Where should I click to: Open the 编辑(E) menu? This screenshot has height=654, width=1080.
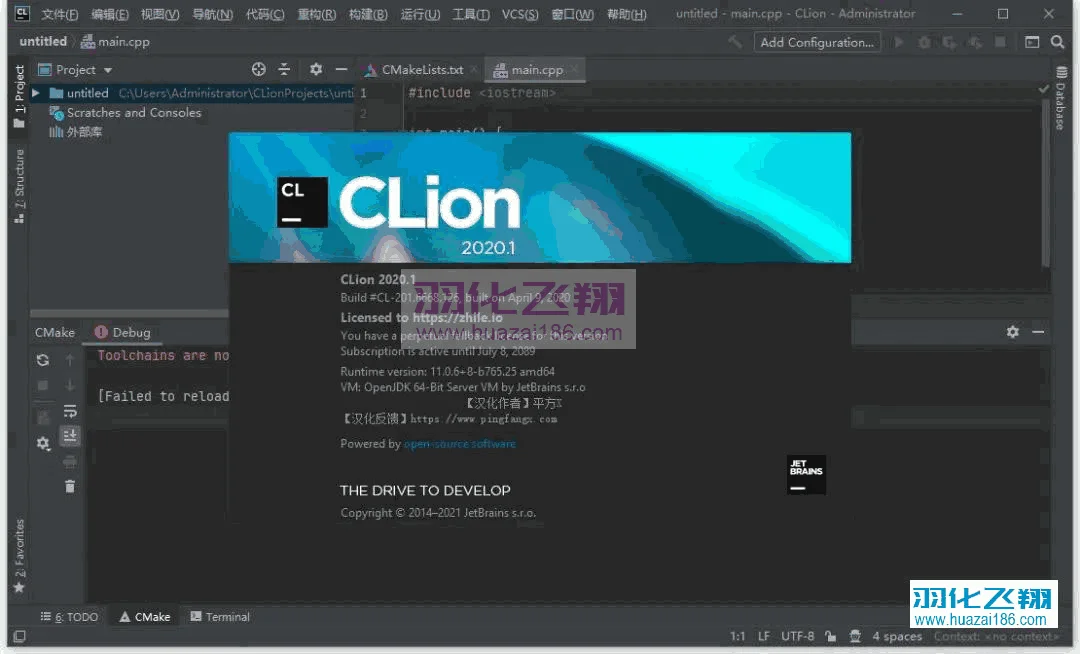[x=110, y=14]
